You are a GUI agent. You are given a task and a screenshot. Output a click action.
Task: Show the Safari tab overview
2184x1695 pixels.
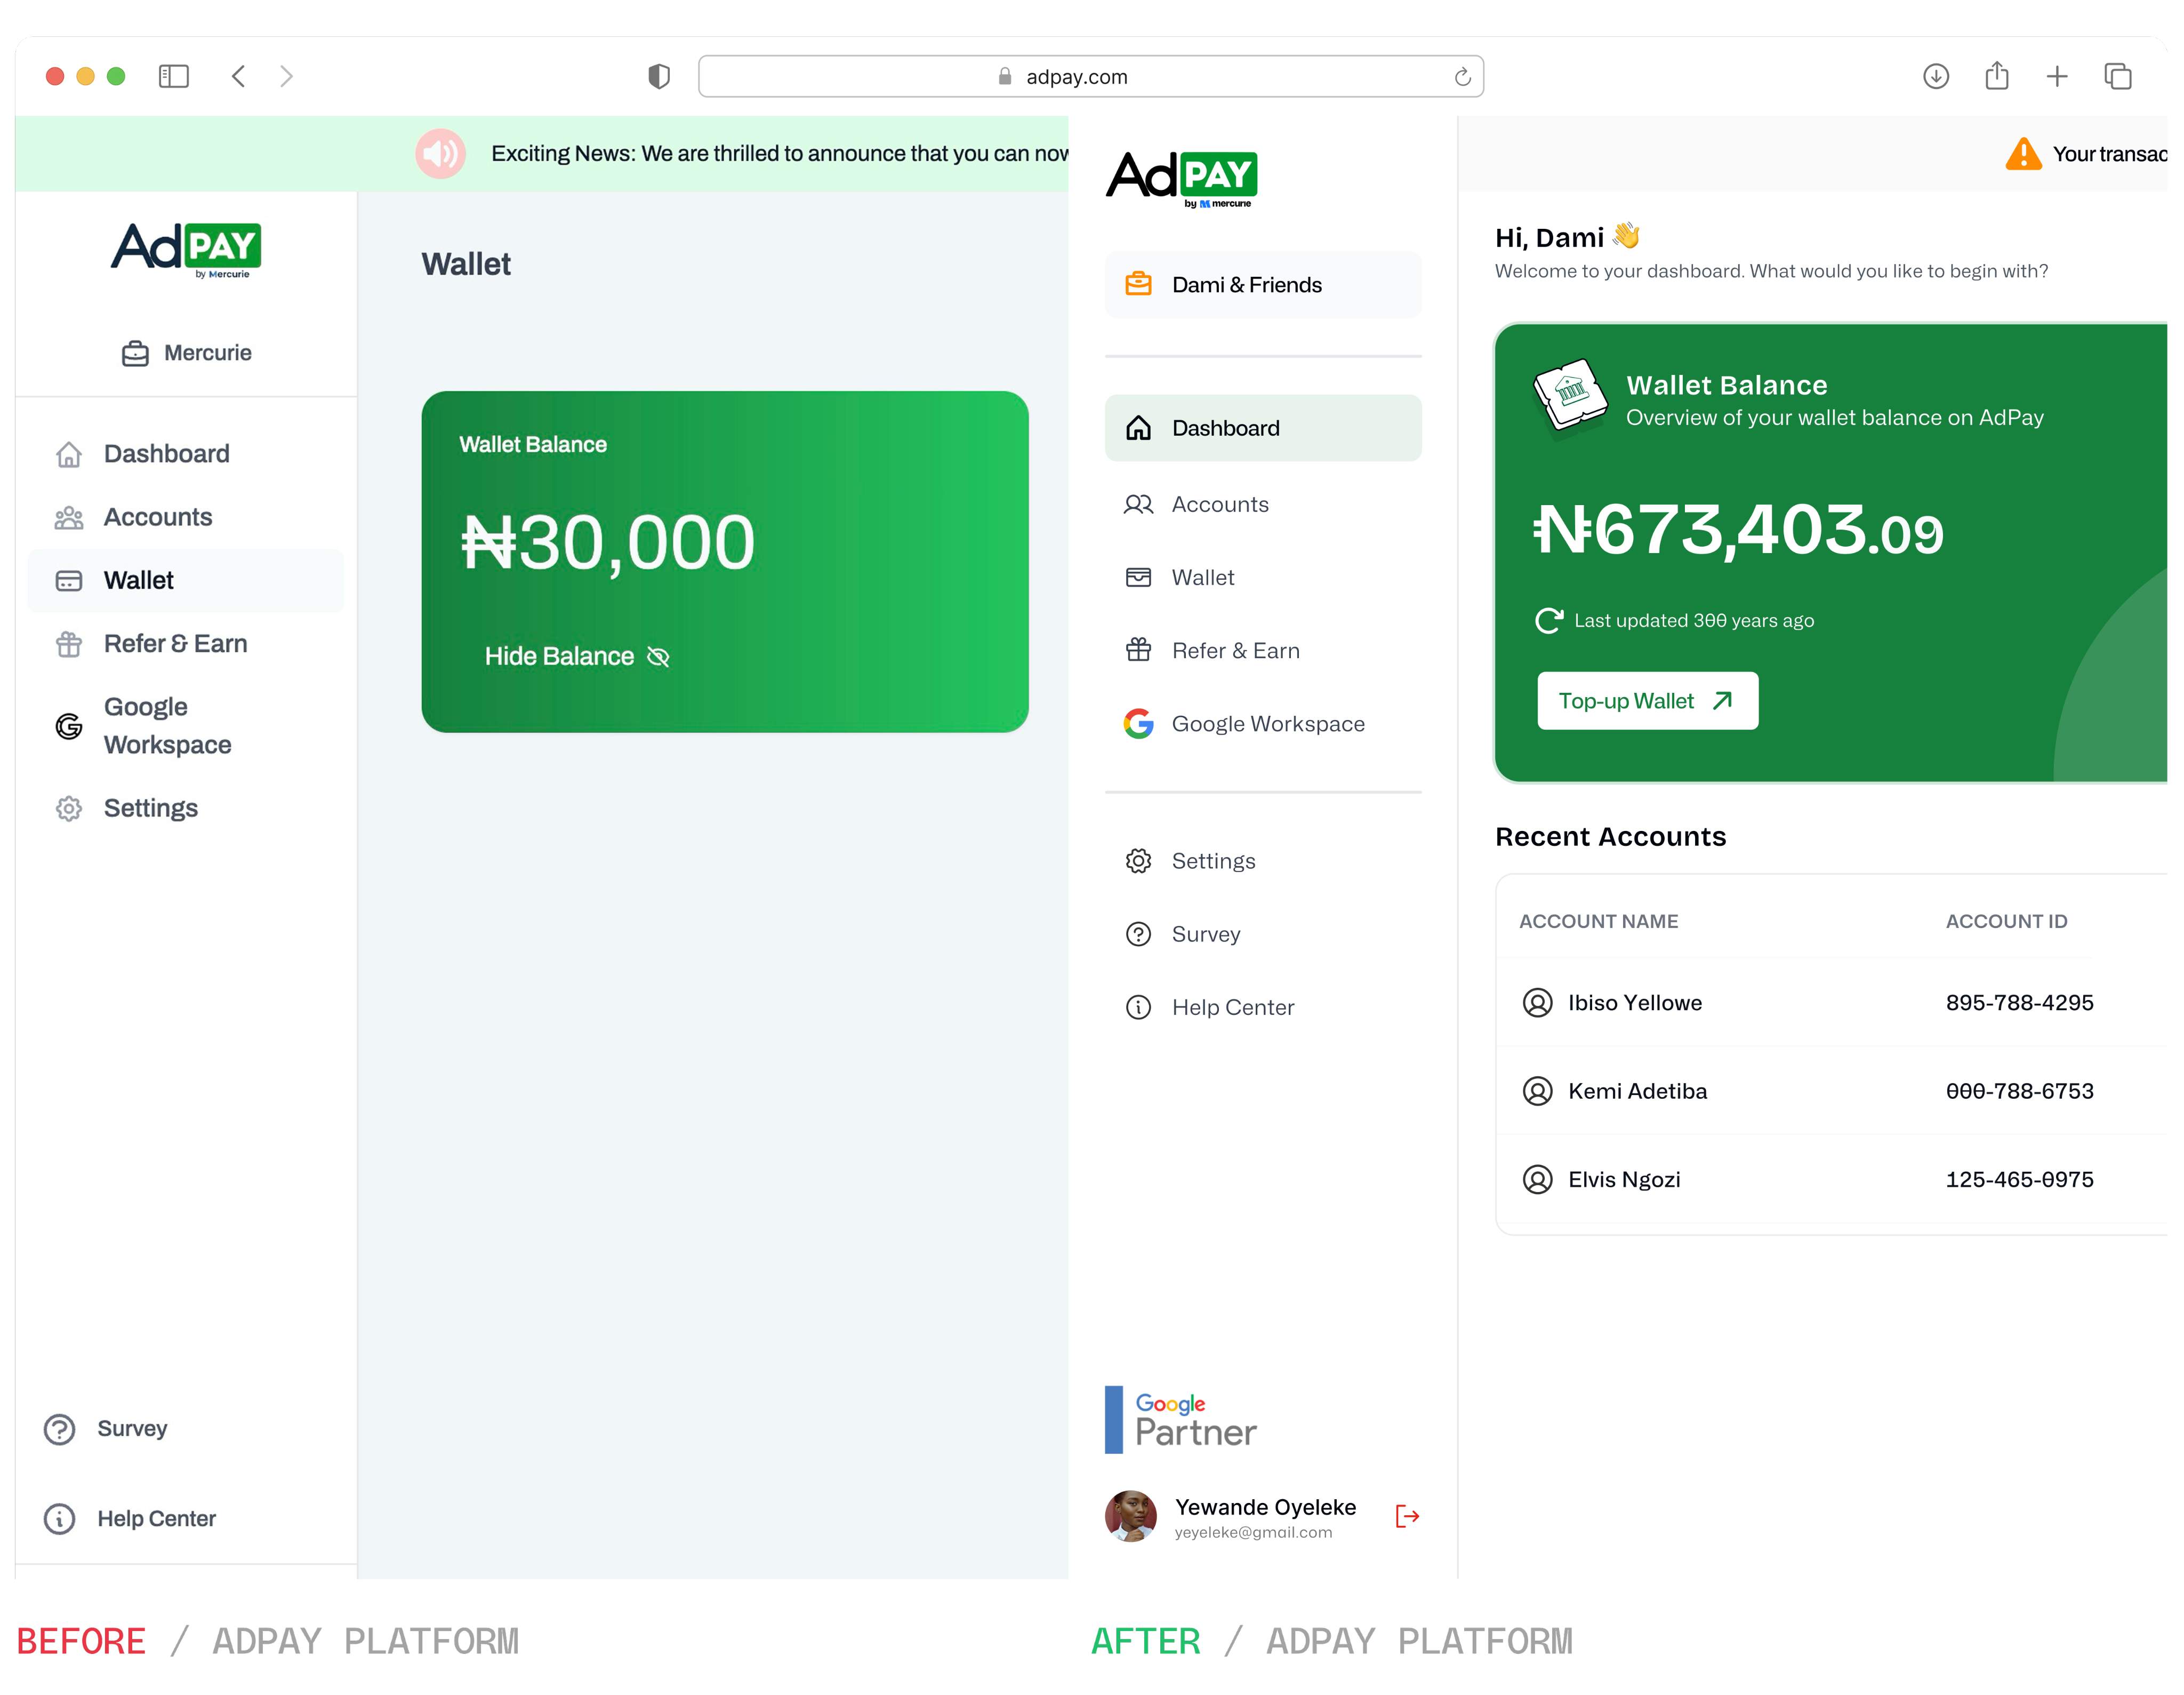(x=2118, y=76)
